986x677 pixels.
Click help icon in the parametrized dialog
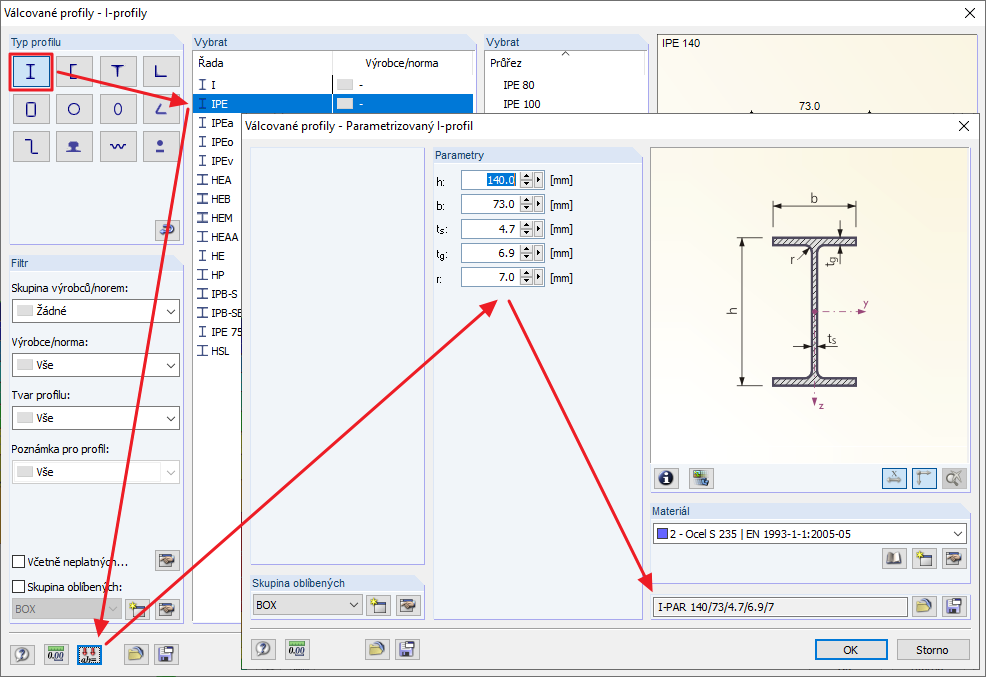coord(263,649)
